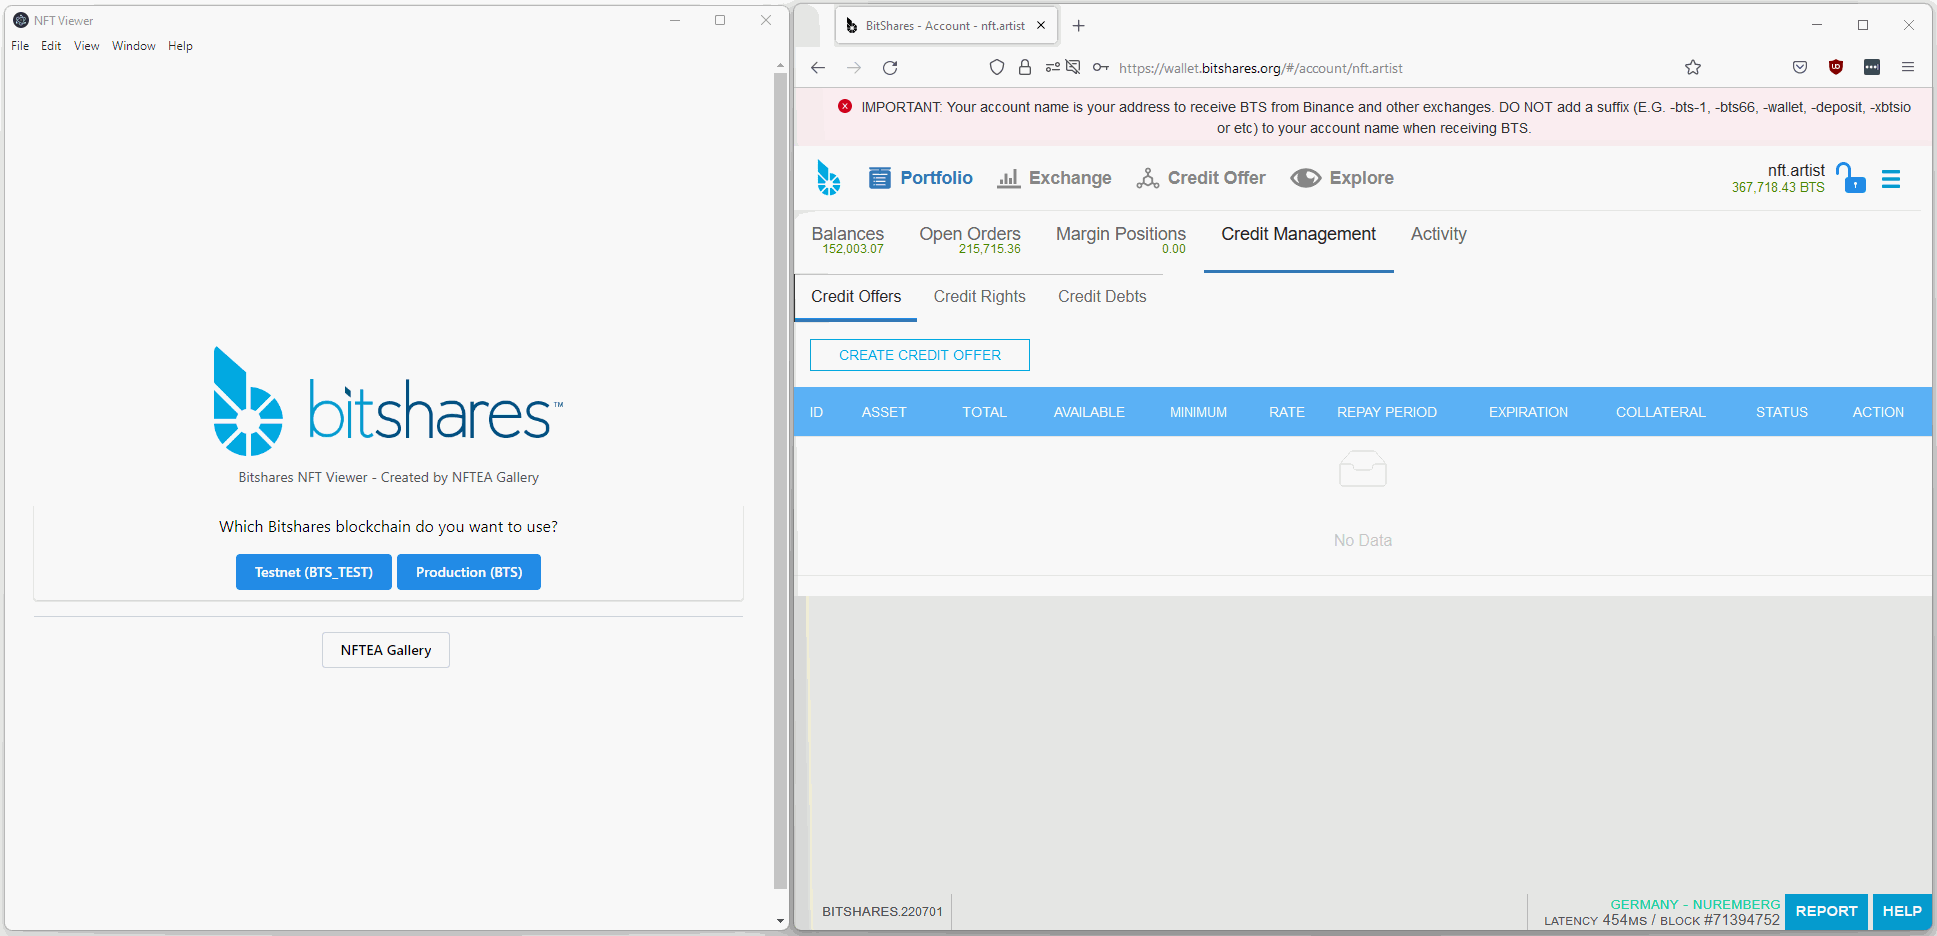Switch to the Balances tab

[x=848, y=240]
